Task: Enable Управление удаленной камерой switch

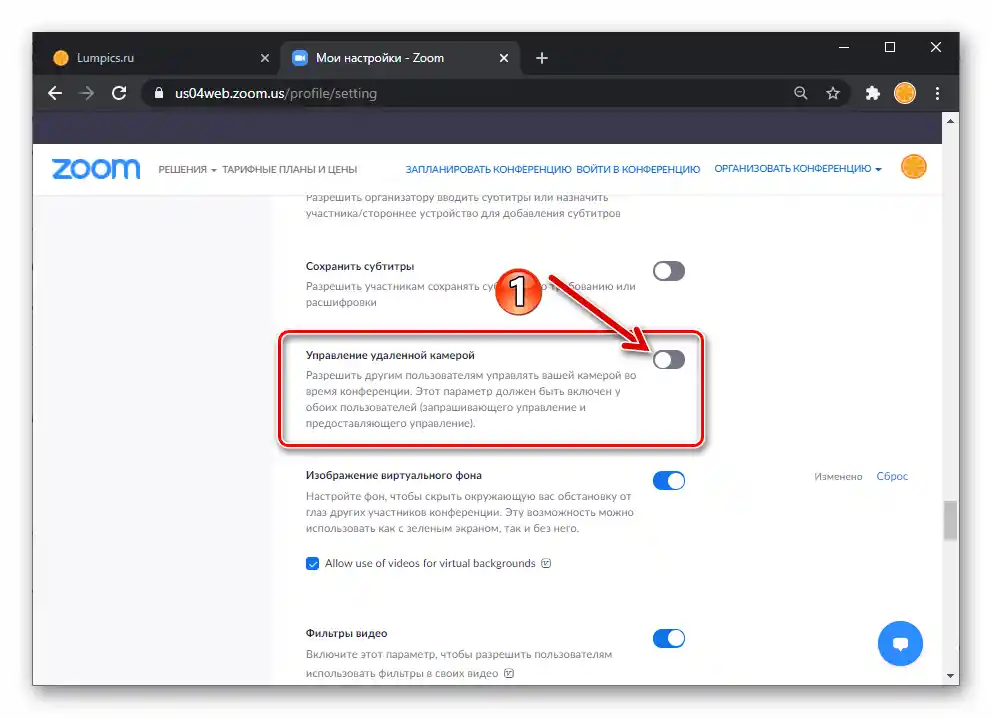Action: [x=669, y=360]
